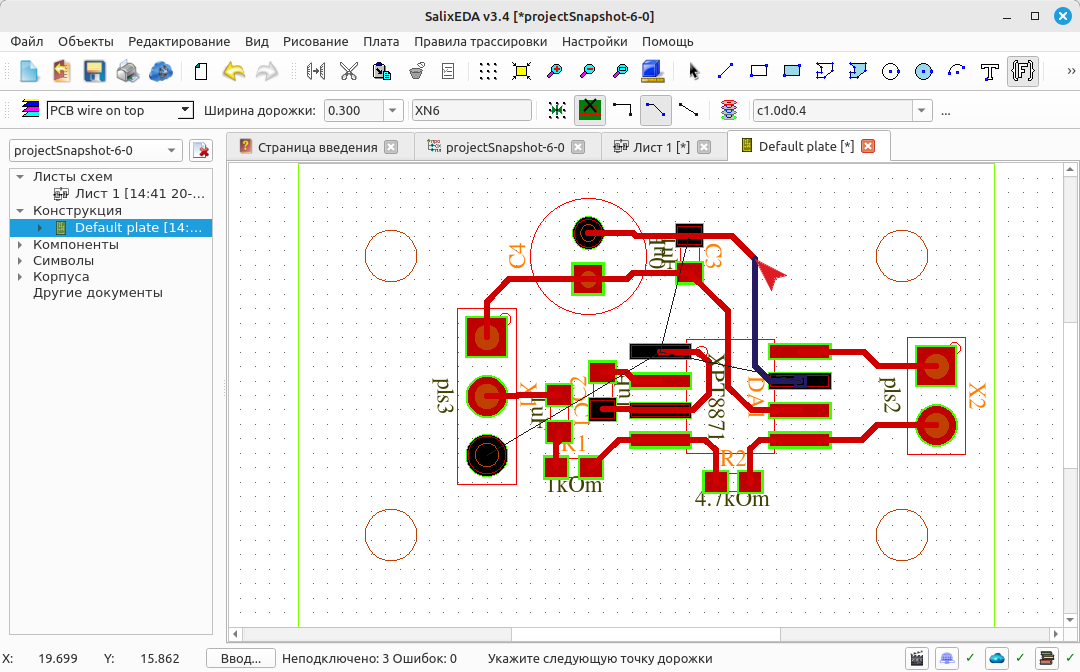Switch to the Страница введения tab
The image size is (1080, 672).
tap(318, 147)
